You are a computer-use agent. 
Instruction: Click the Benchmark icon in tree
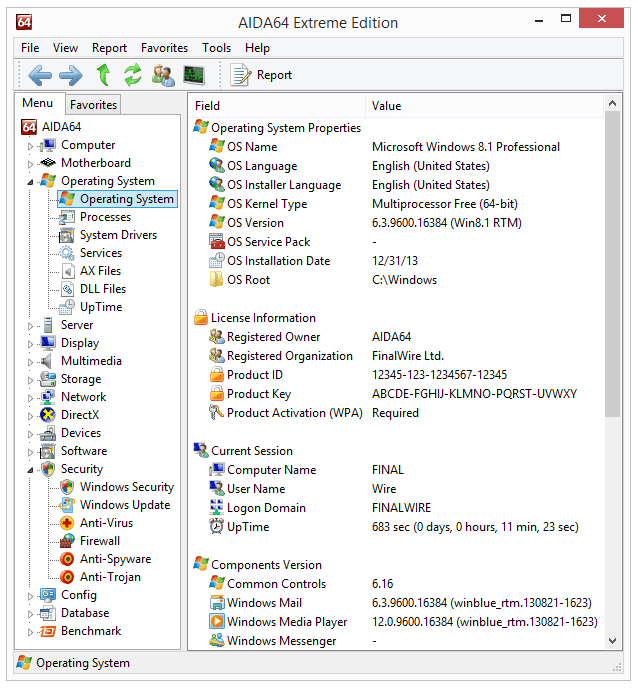pos(47,631)
